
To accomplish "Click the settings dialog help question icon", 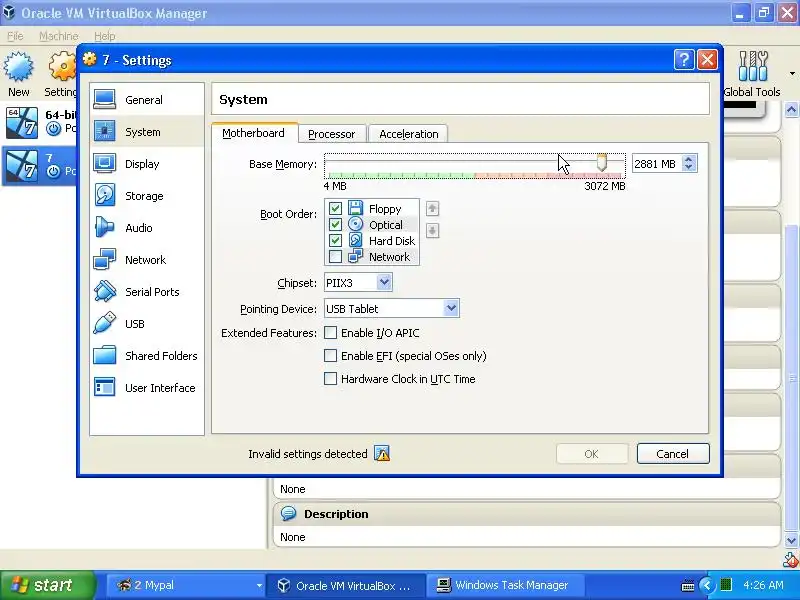I will (684, 60).
